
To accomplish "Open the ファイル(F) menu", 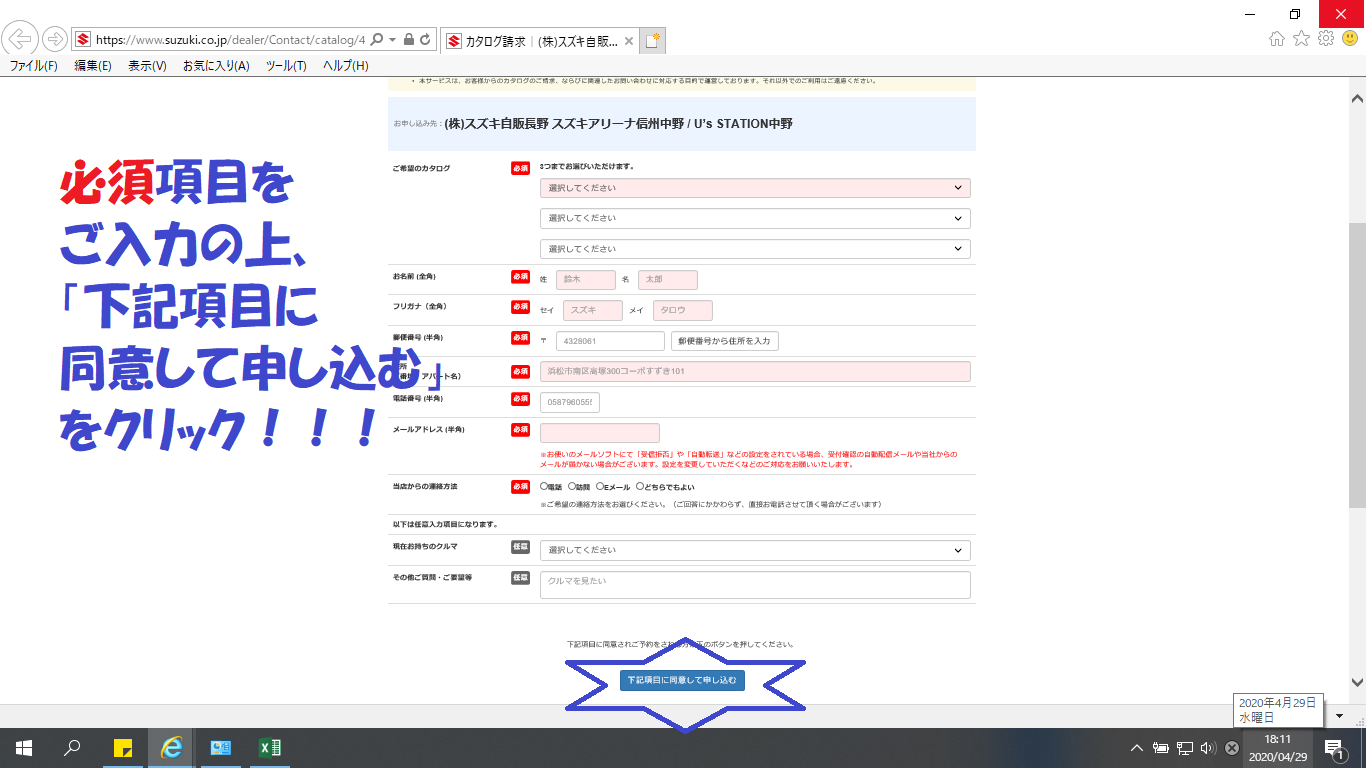I will (34, 66).
